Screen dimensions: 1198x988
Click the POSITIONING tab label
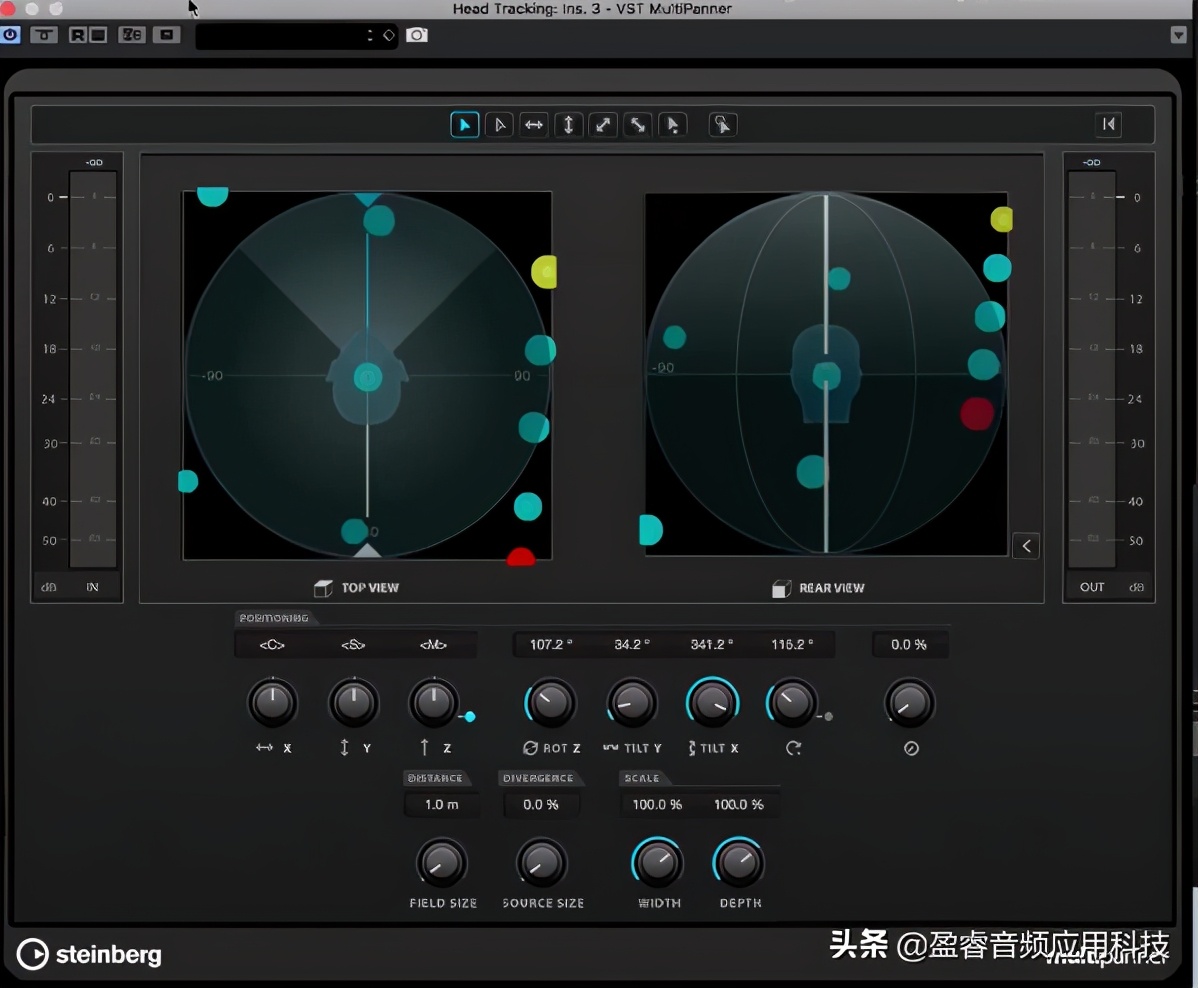tap(274, 618)
